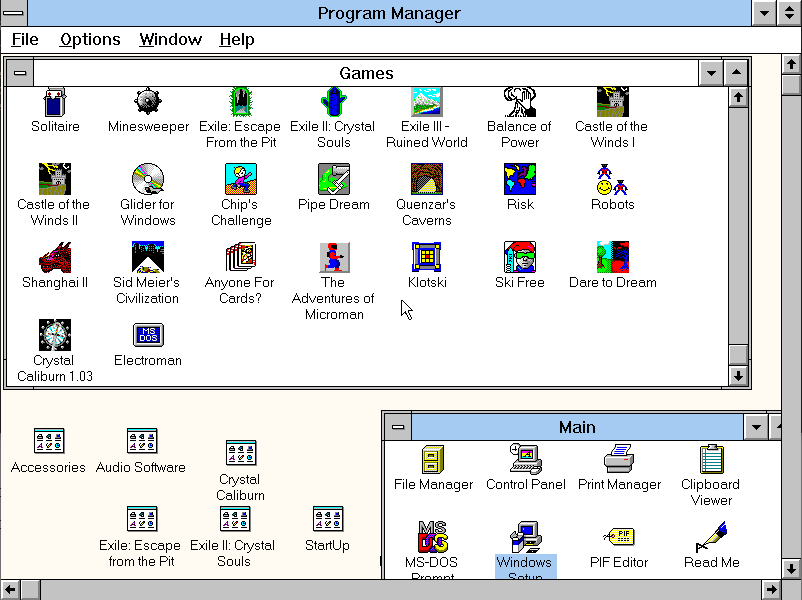Select the Robots game icon
The height and width of the screenshot is (600, 802).
[x=612, y=179]
